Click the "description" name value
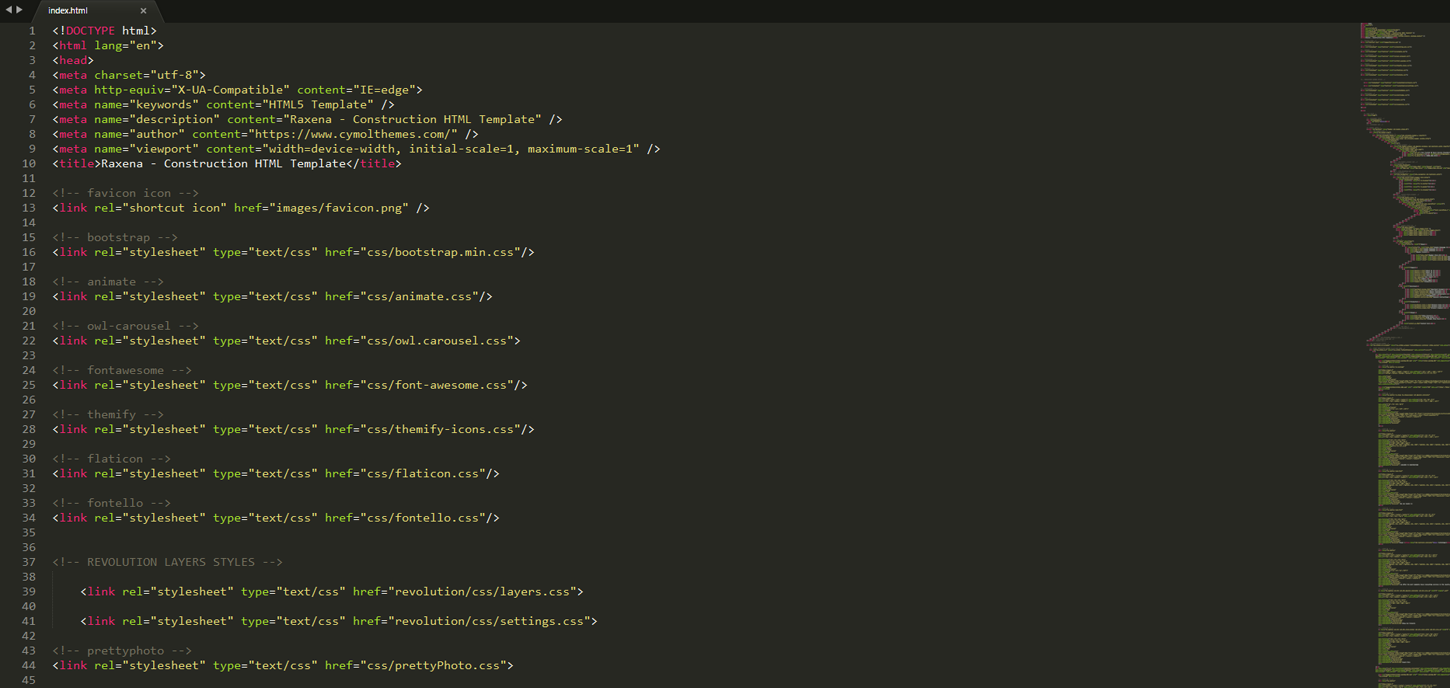 (174, 119)
